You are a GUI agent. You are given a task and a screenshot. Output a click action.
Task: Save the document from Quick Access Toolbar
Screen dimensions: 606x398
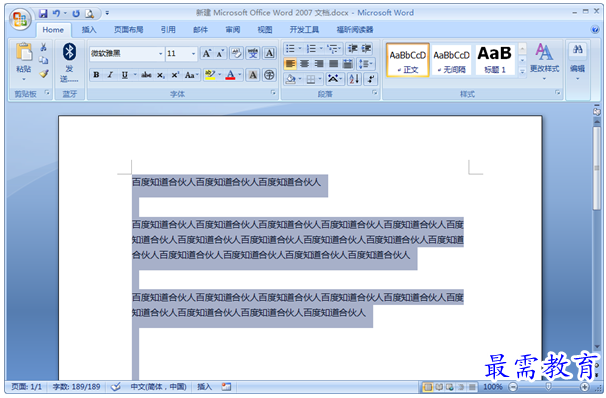(x=43, y=14)
